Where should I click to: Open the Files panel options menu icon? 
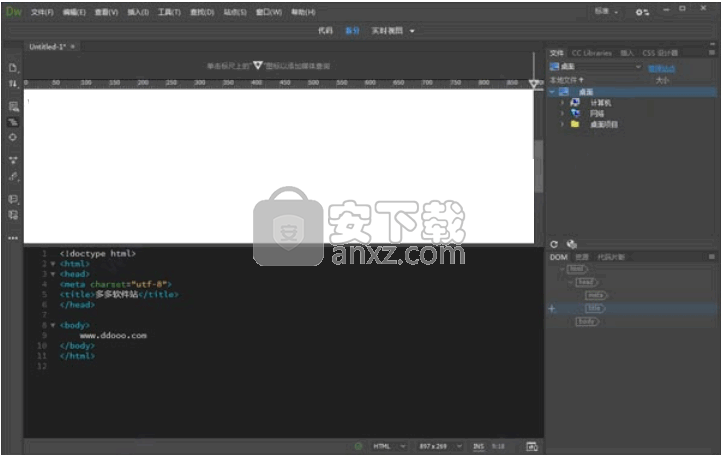712,53
